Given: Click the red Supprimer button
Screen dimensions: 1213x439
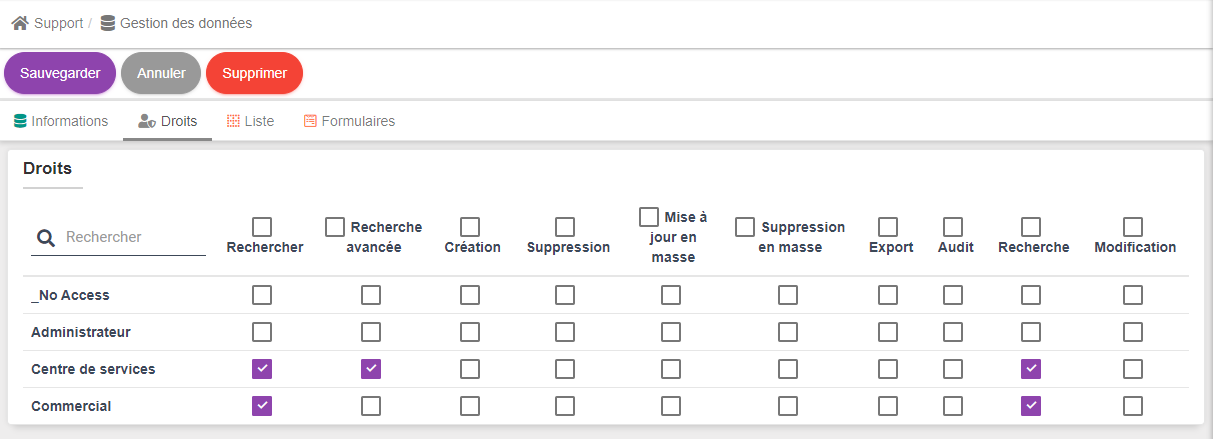Looking at the screenshot, I should [254, 73].
